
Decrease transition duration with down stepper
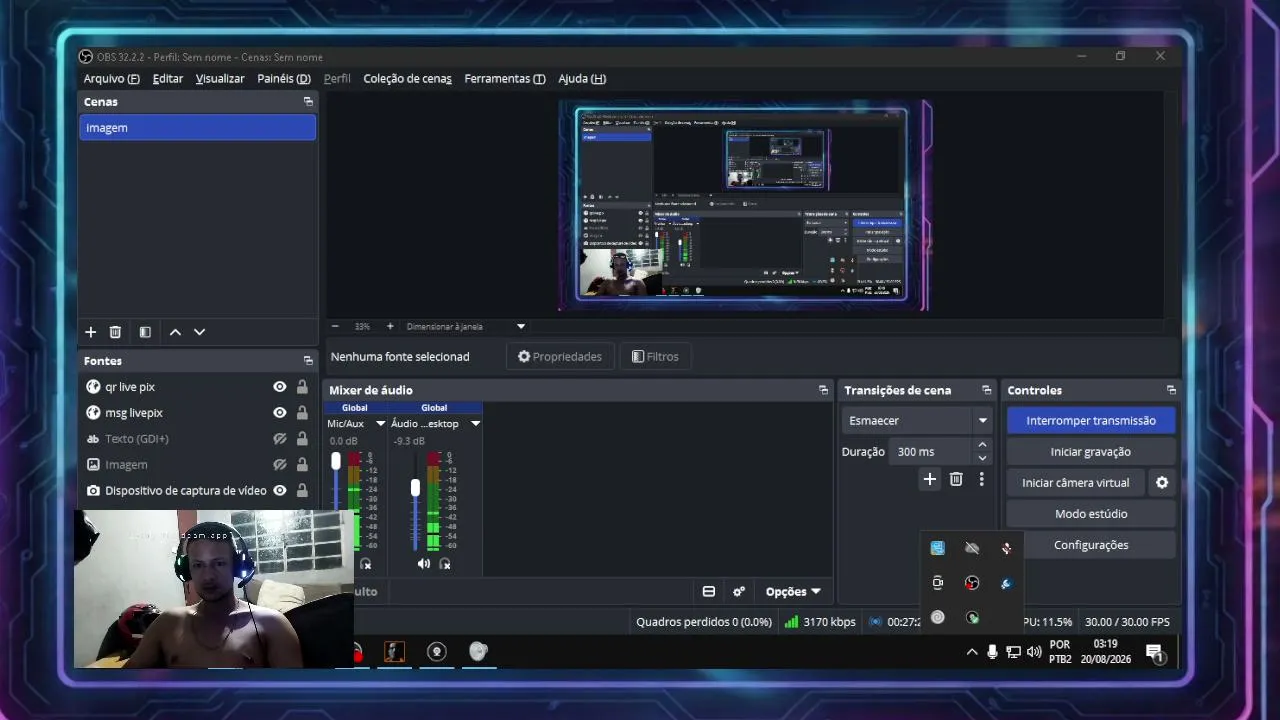pos(982,458)
